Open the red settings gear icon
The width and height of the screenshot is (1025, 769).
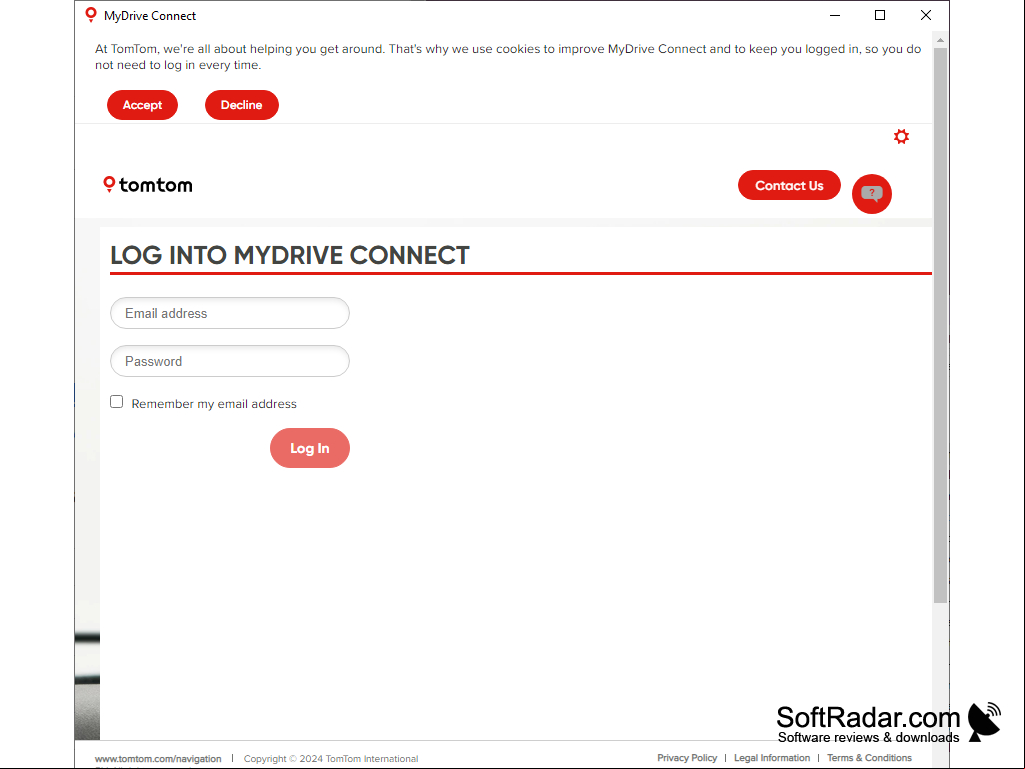tap(901, 137)
